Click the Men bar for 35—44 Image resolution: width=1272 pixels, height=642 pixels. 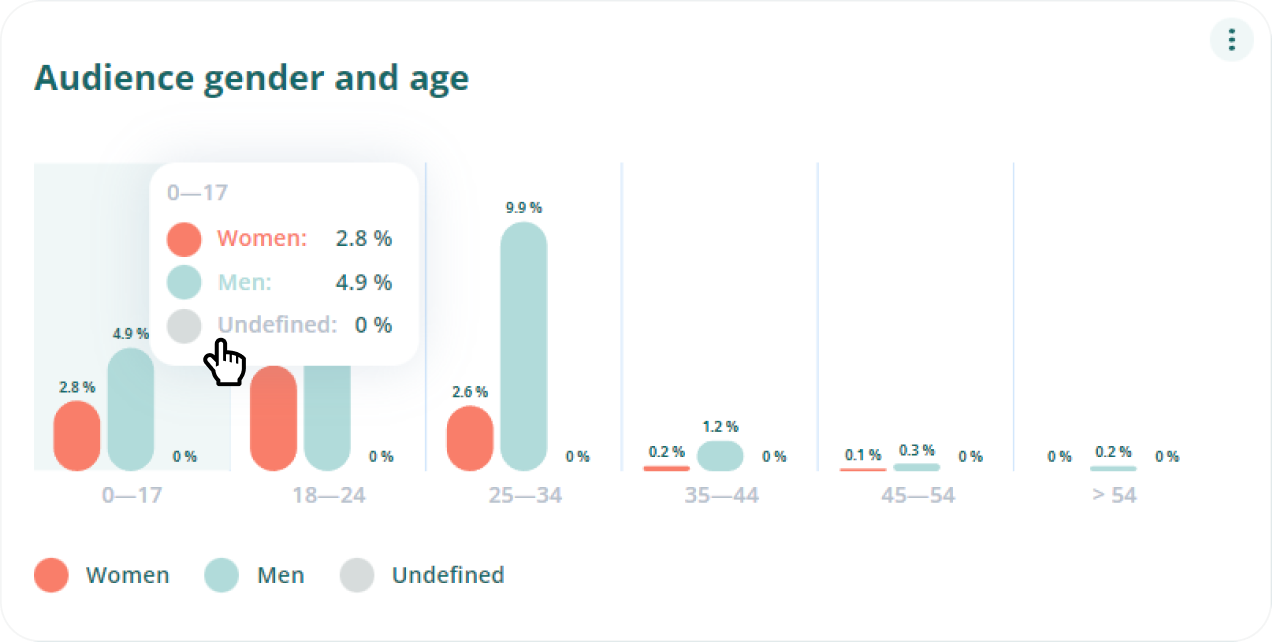click(720, 456)
